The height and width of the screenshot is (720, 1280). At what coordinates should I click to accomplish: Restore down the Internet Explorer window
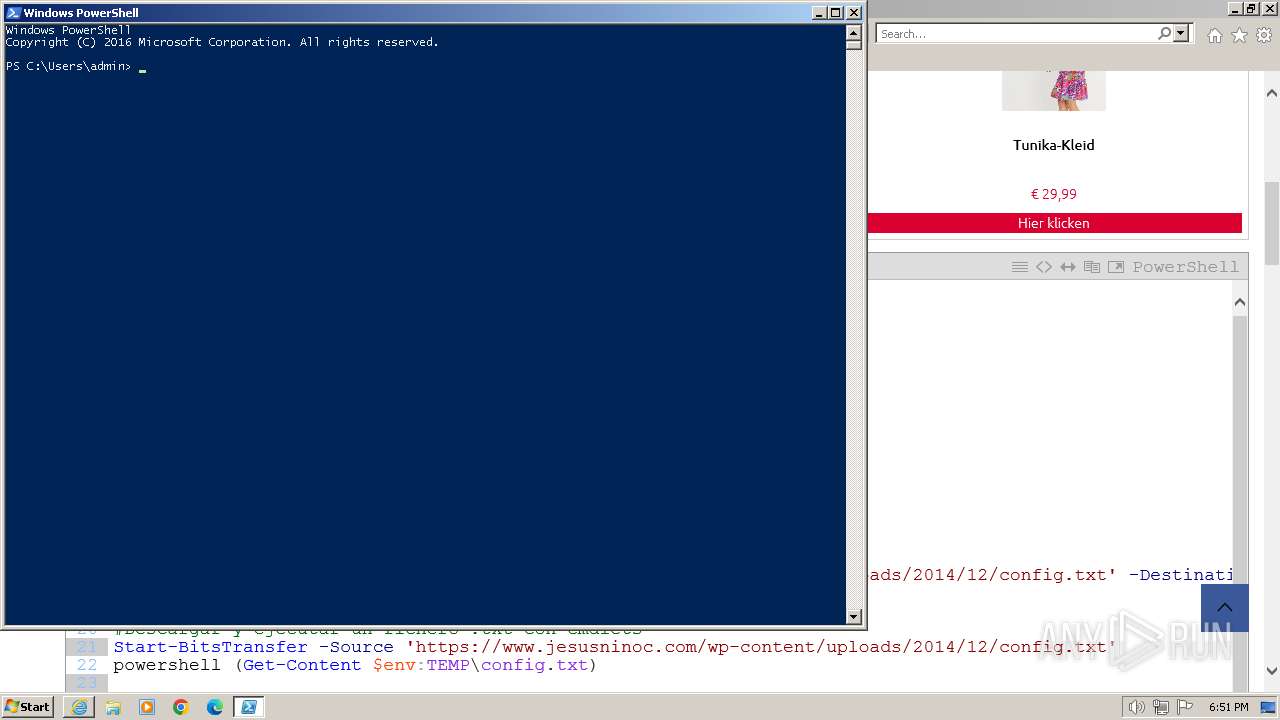click(x=1251, y=9)
